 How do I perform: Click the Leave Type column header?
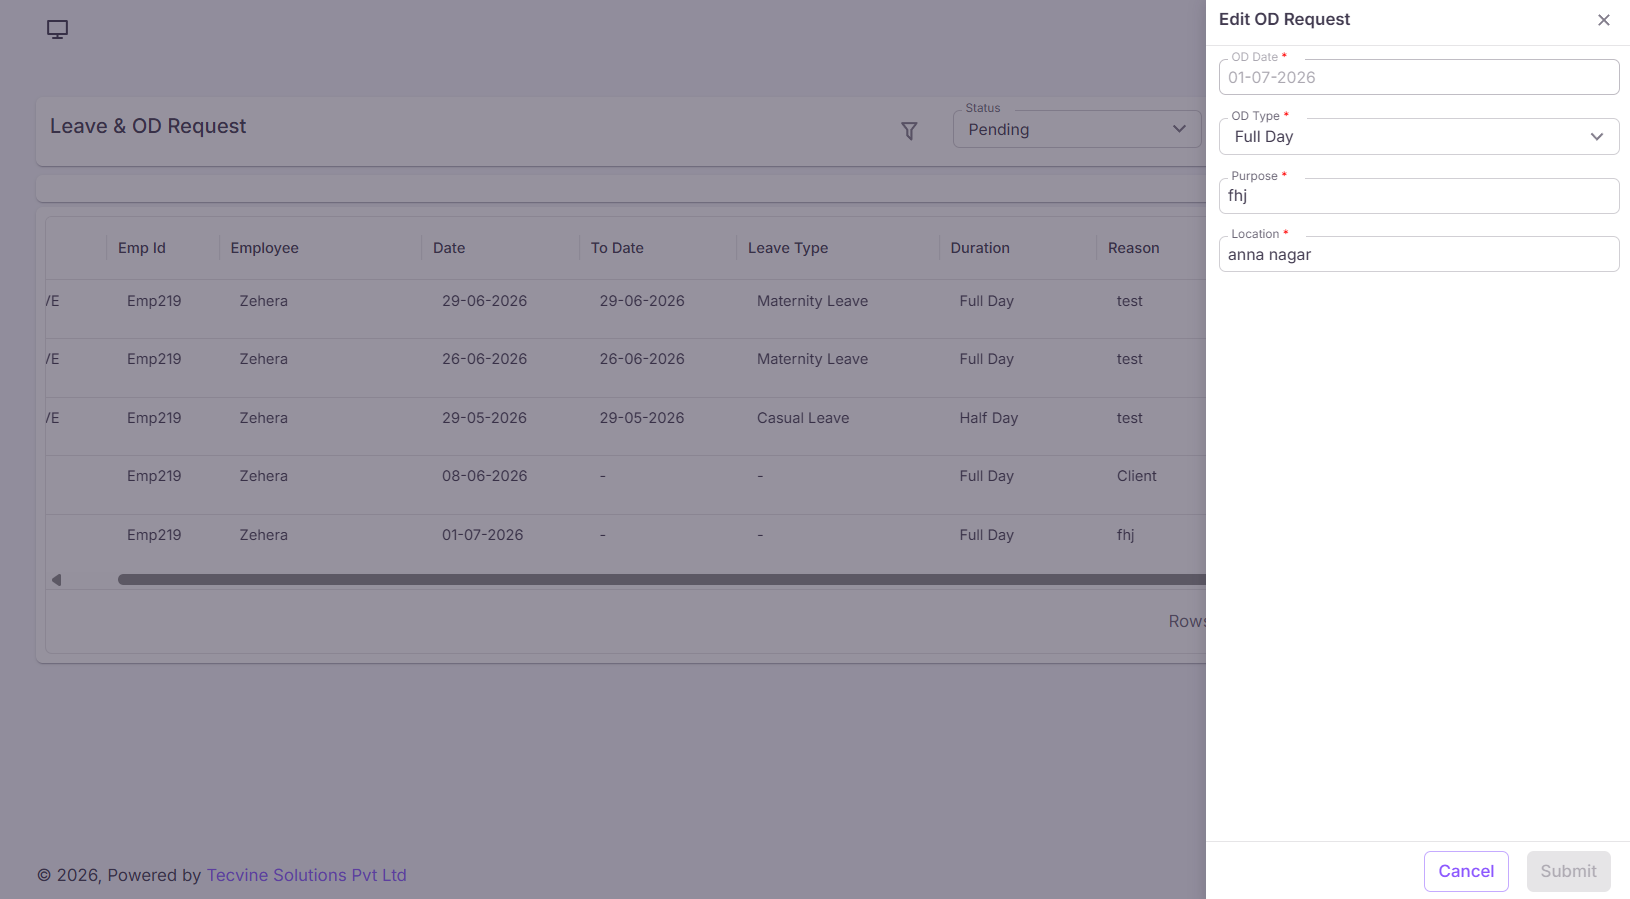point(788,248)
